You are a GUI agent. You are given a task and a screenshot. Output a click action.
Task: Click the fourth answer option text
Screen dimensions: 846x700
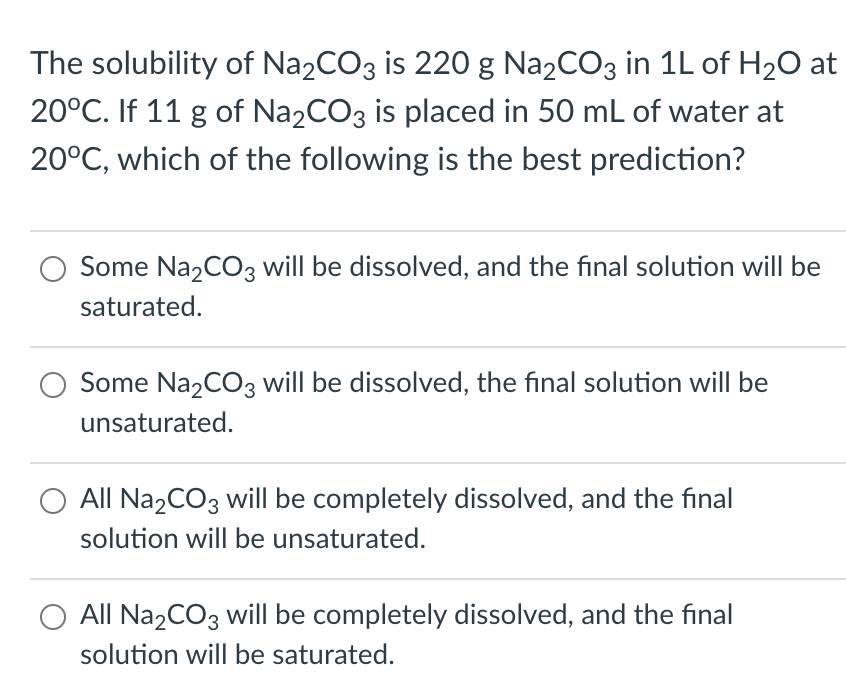[x=405, y=615]
